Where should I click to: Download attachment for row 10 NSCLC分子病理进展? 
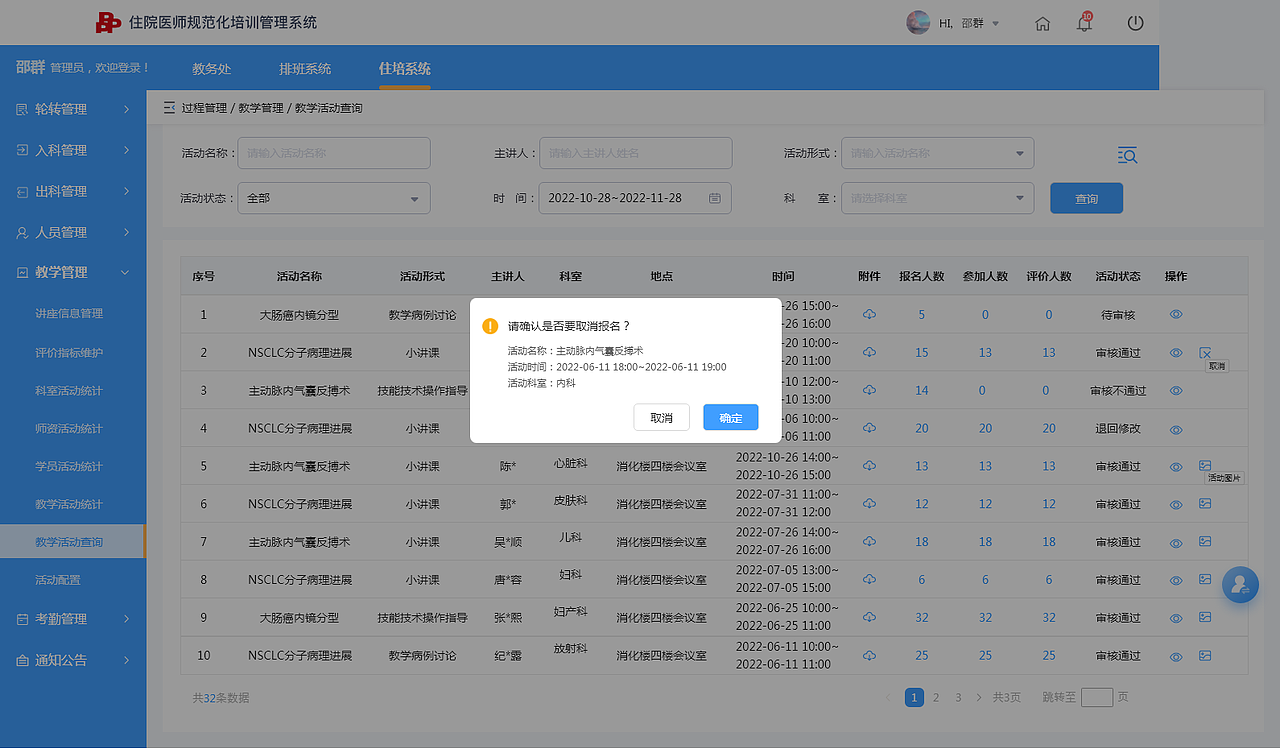(x=869, y=656)
